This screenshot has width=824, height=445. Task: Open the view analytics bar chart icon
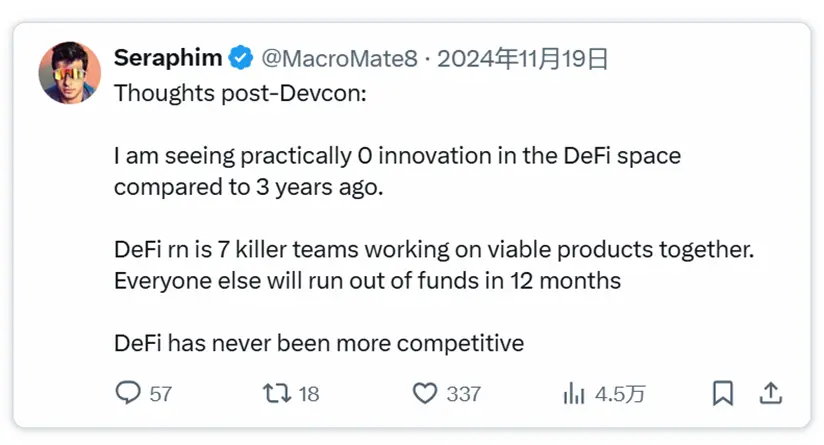point(574,393)
